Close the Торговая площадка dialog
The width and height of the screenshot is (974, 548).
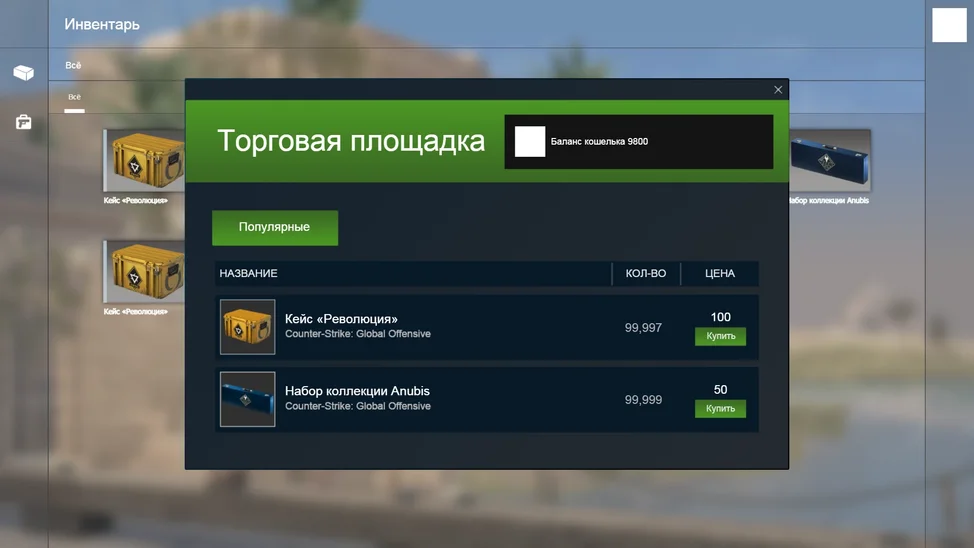778,89
